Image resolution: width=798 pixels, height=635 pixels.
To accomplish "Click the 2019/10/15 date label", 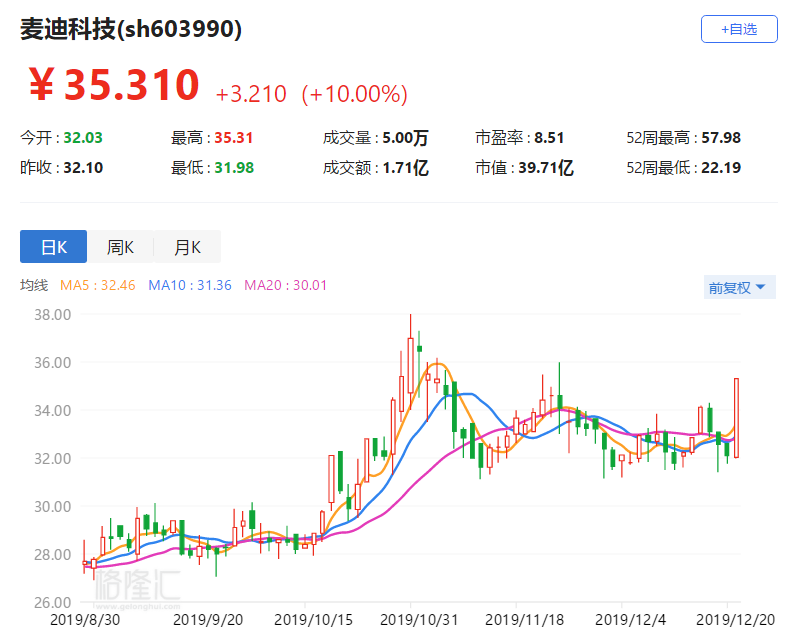I will (x=314, y=620).
